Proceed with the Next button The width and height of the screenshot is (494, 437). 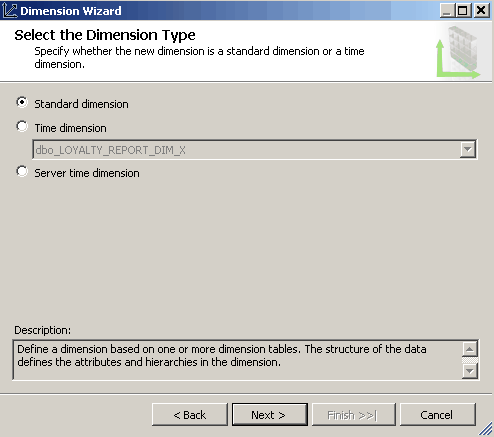[x=270, y=415]
